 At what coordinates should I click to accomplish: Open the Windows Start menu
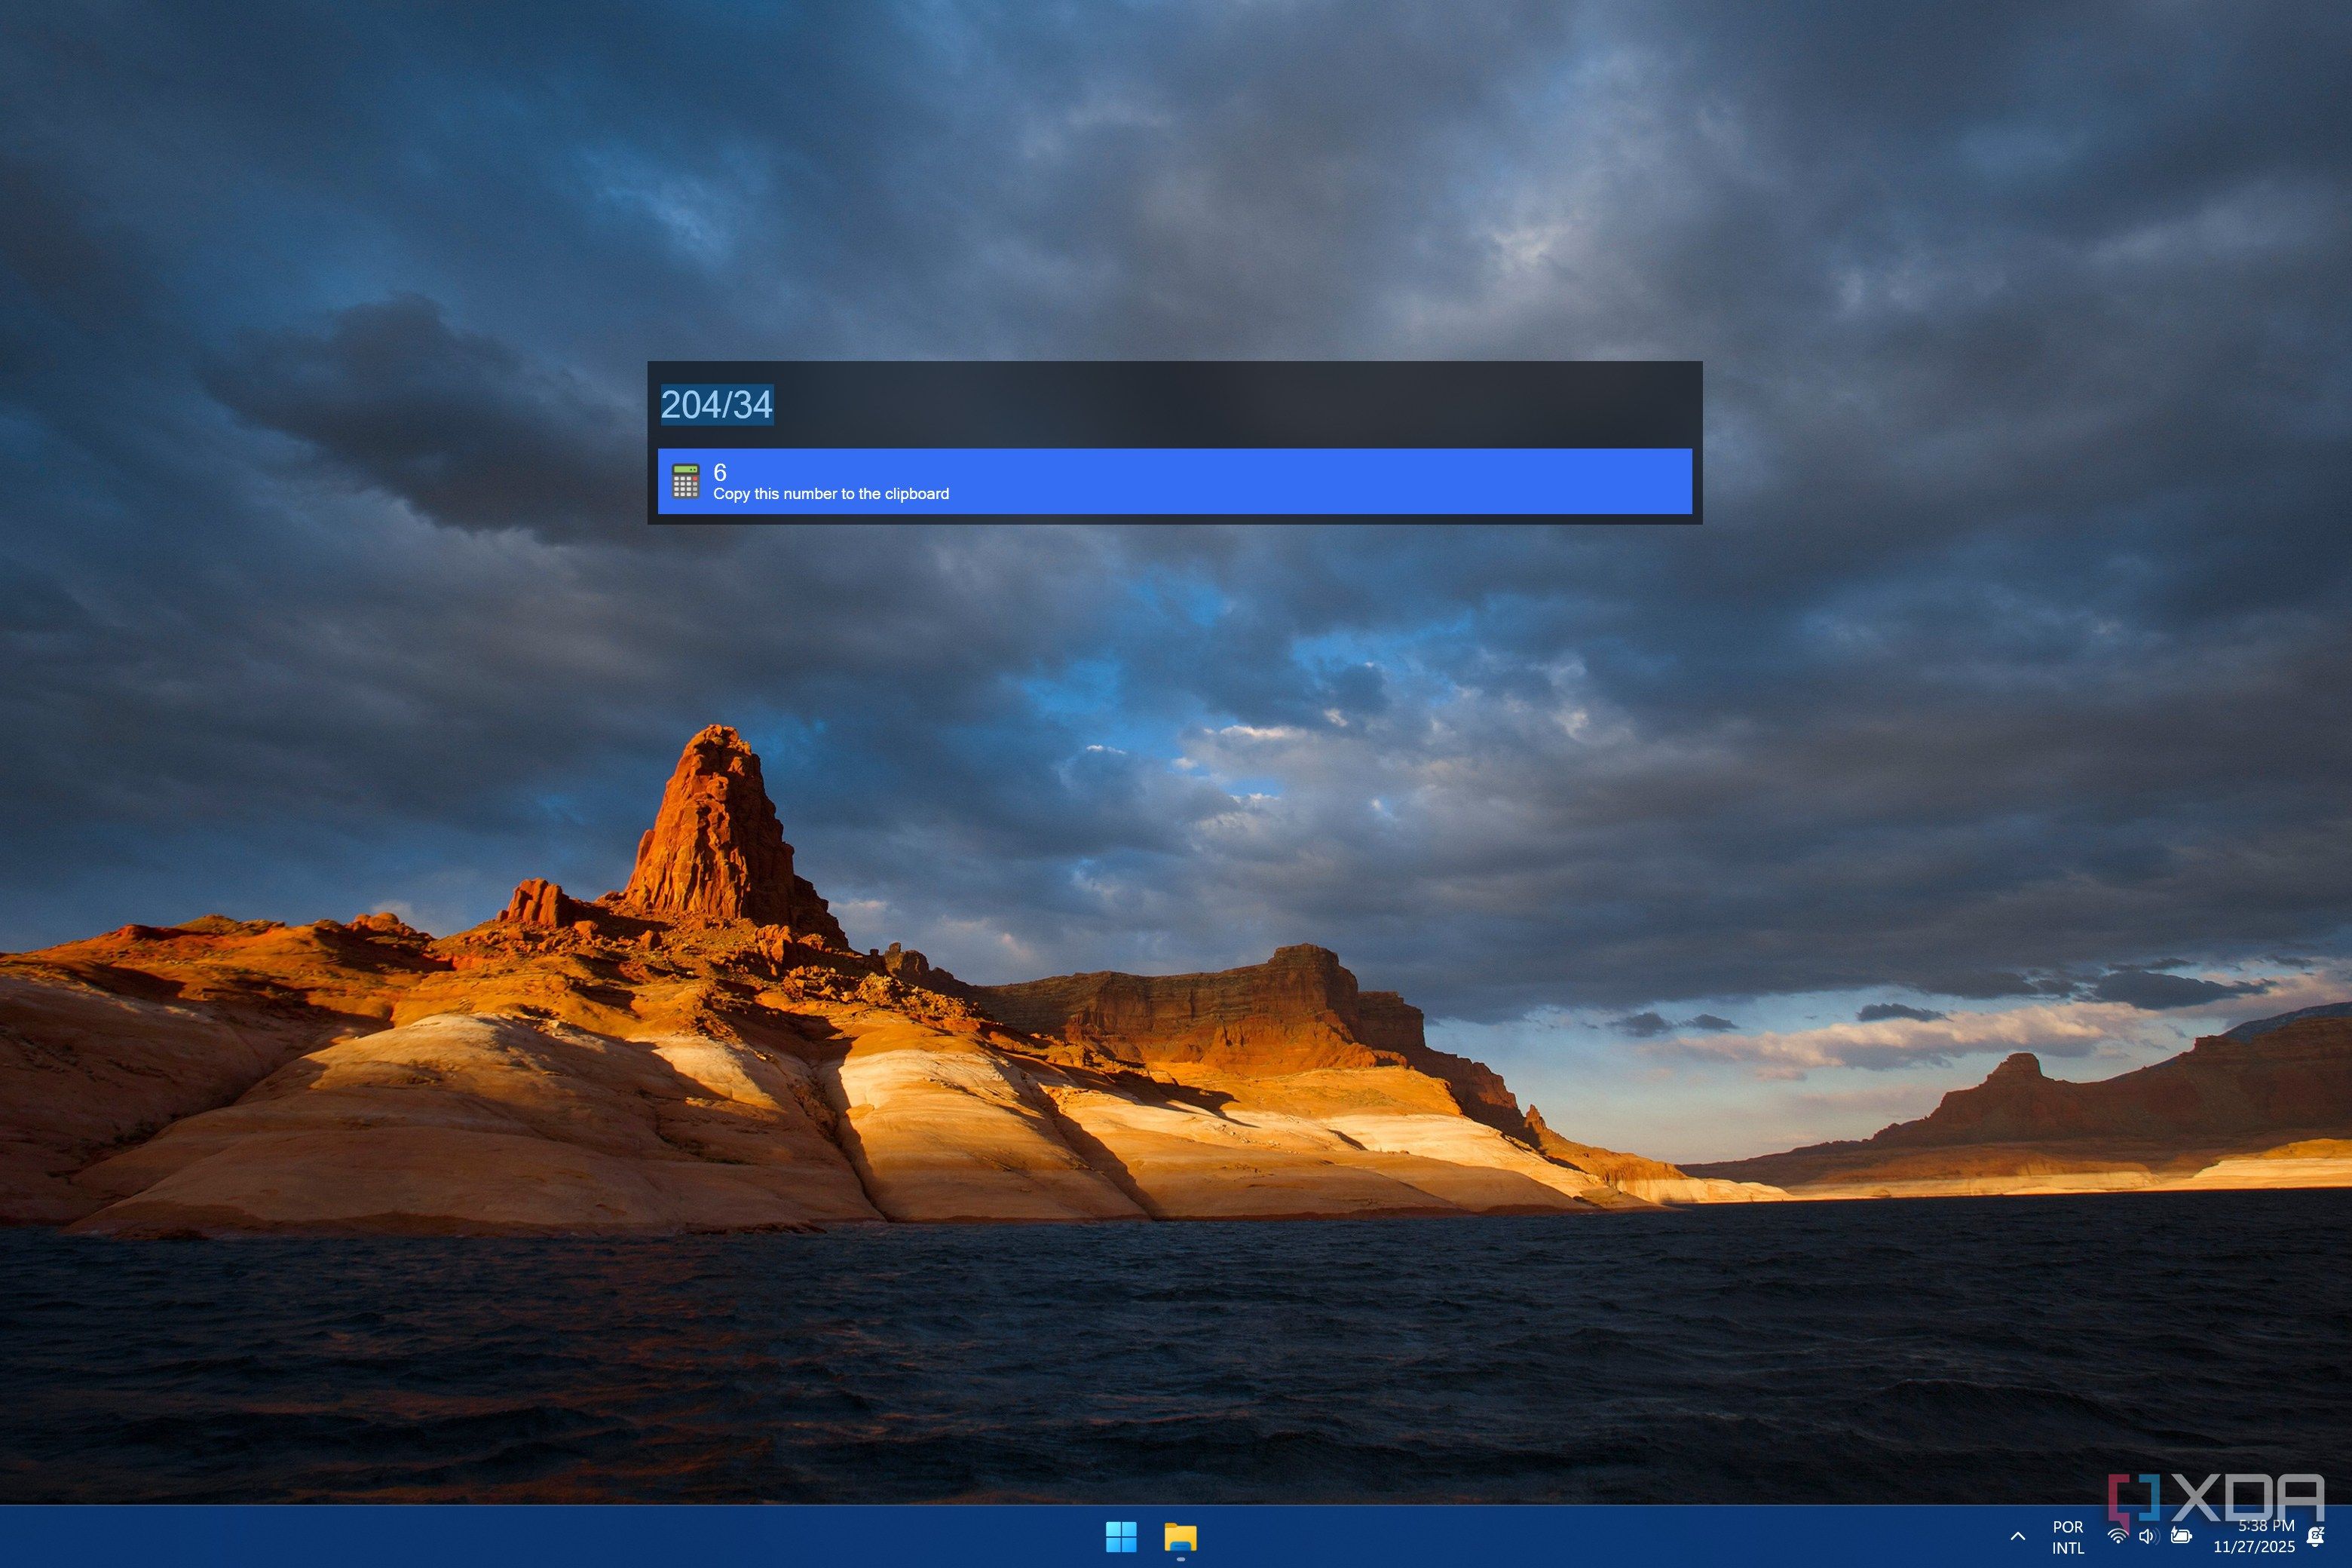click(x=1121, y=1537)
